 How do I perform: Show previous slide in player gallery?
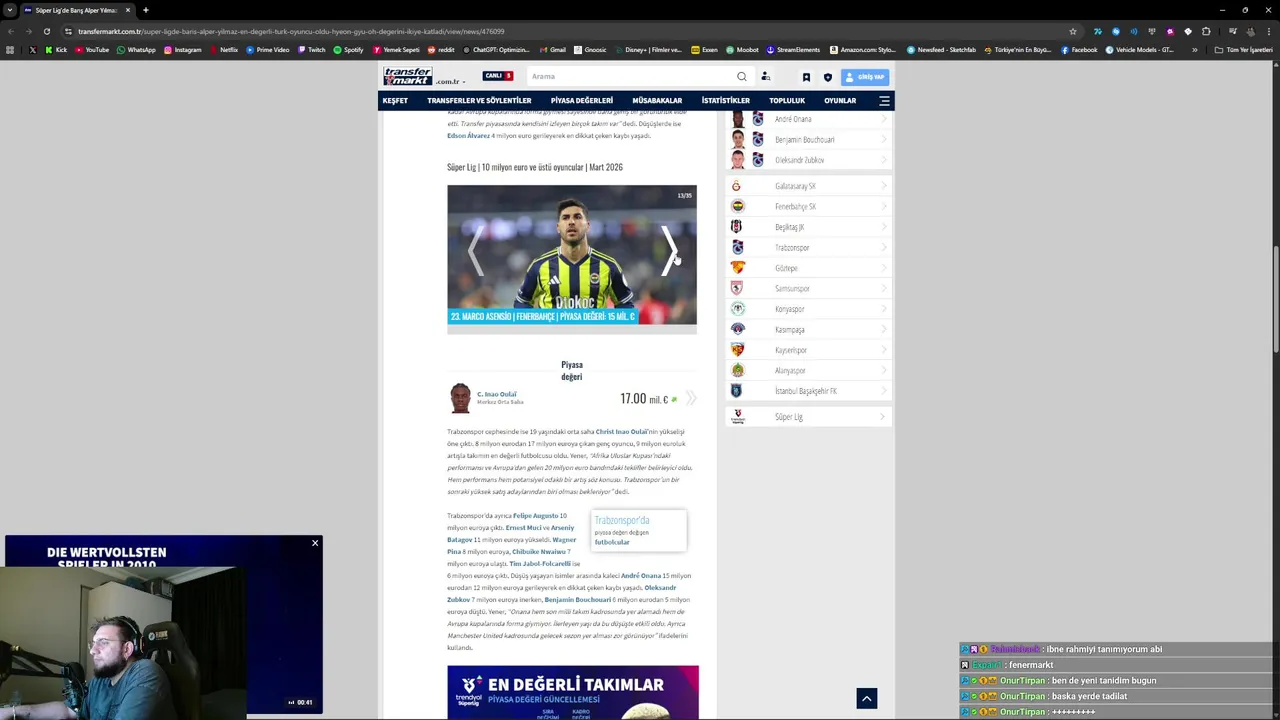tap(476, 250)
